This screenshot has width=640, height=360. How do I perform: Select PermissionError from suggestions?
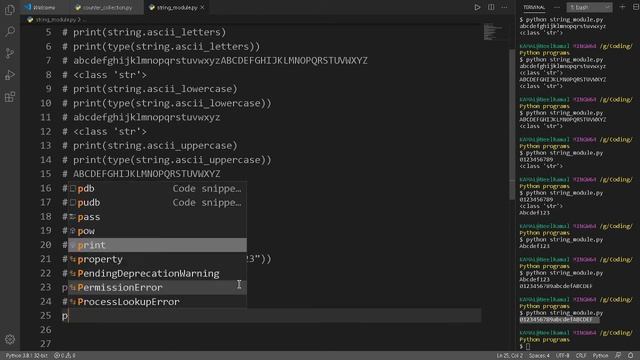(x=157, y=287)
